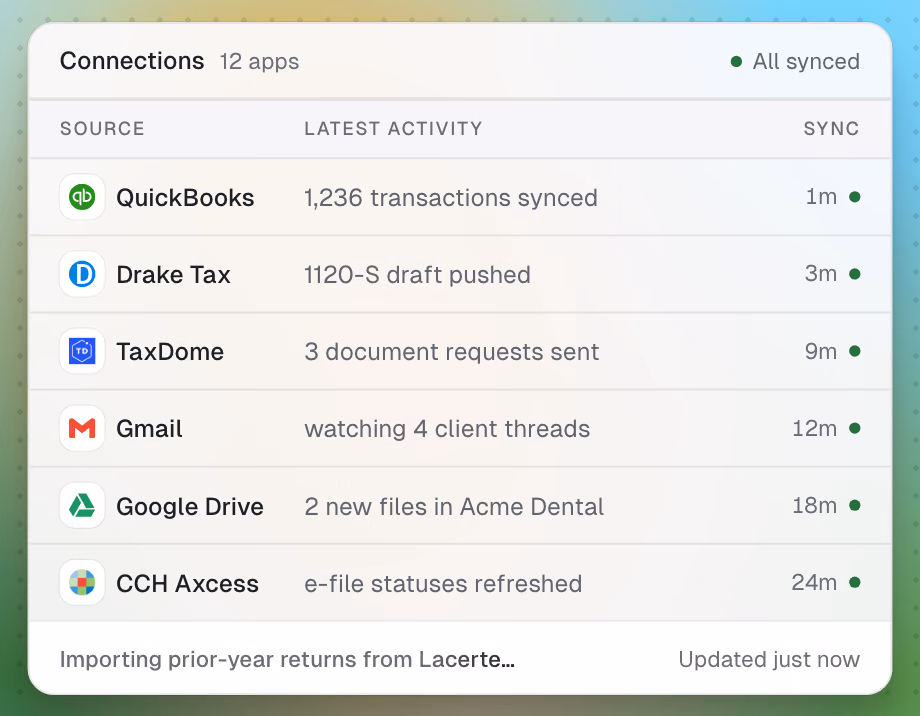Select the Gmail source name
Image resolution: width=920 pixels, height=716 pixels.
coord(149,429)
